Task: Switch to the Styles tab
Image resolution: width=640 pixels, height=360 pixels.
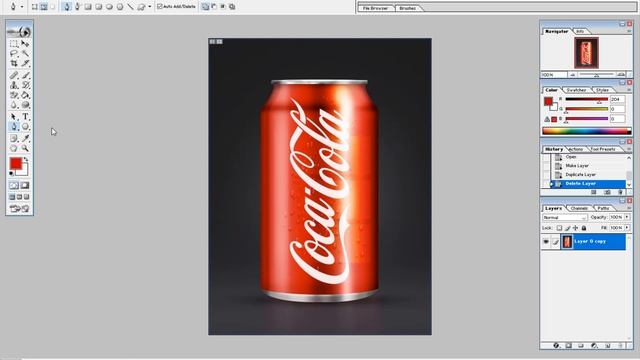Action: point(602,90)
